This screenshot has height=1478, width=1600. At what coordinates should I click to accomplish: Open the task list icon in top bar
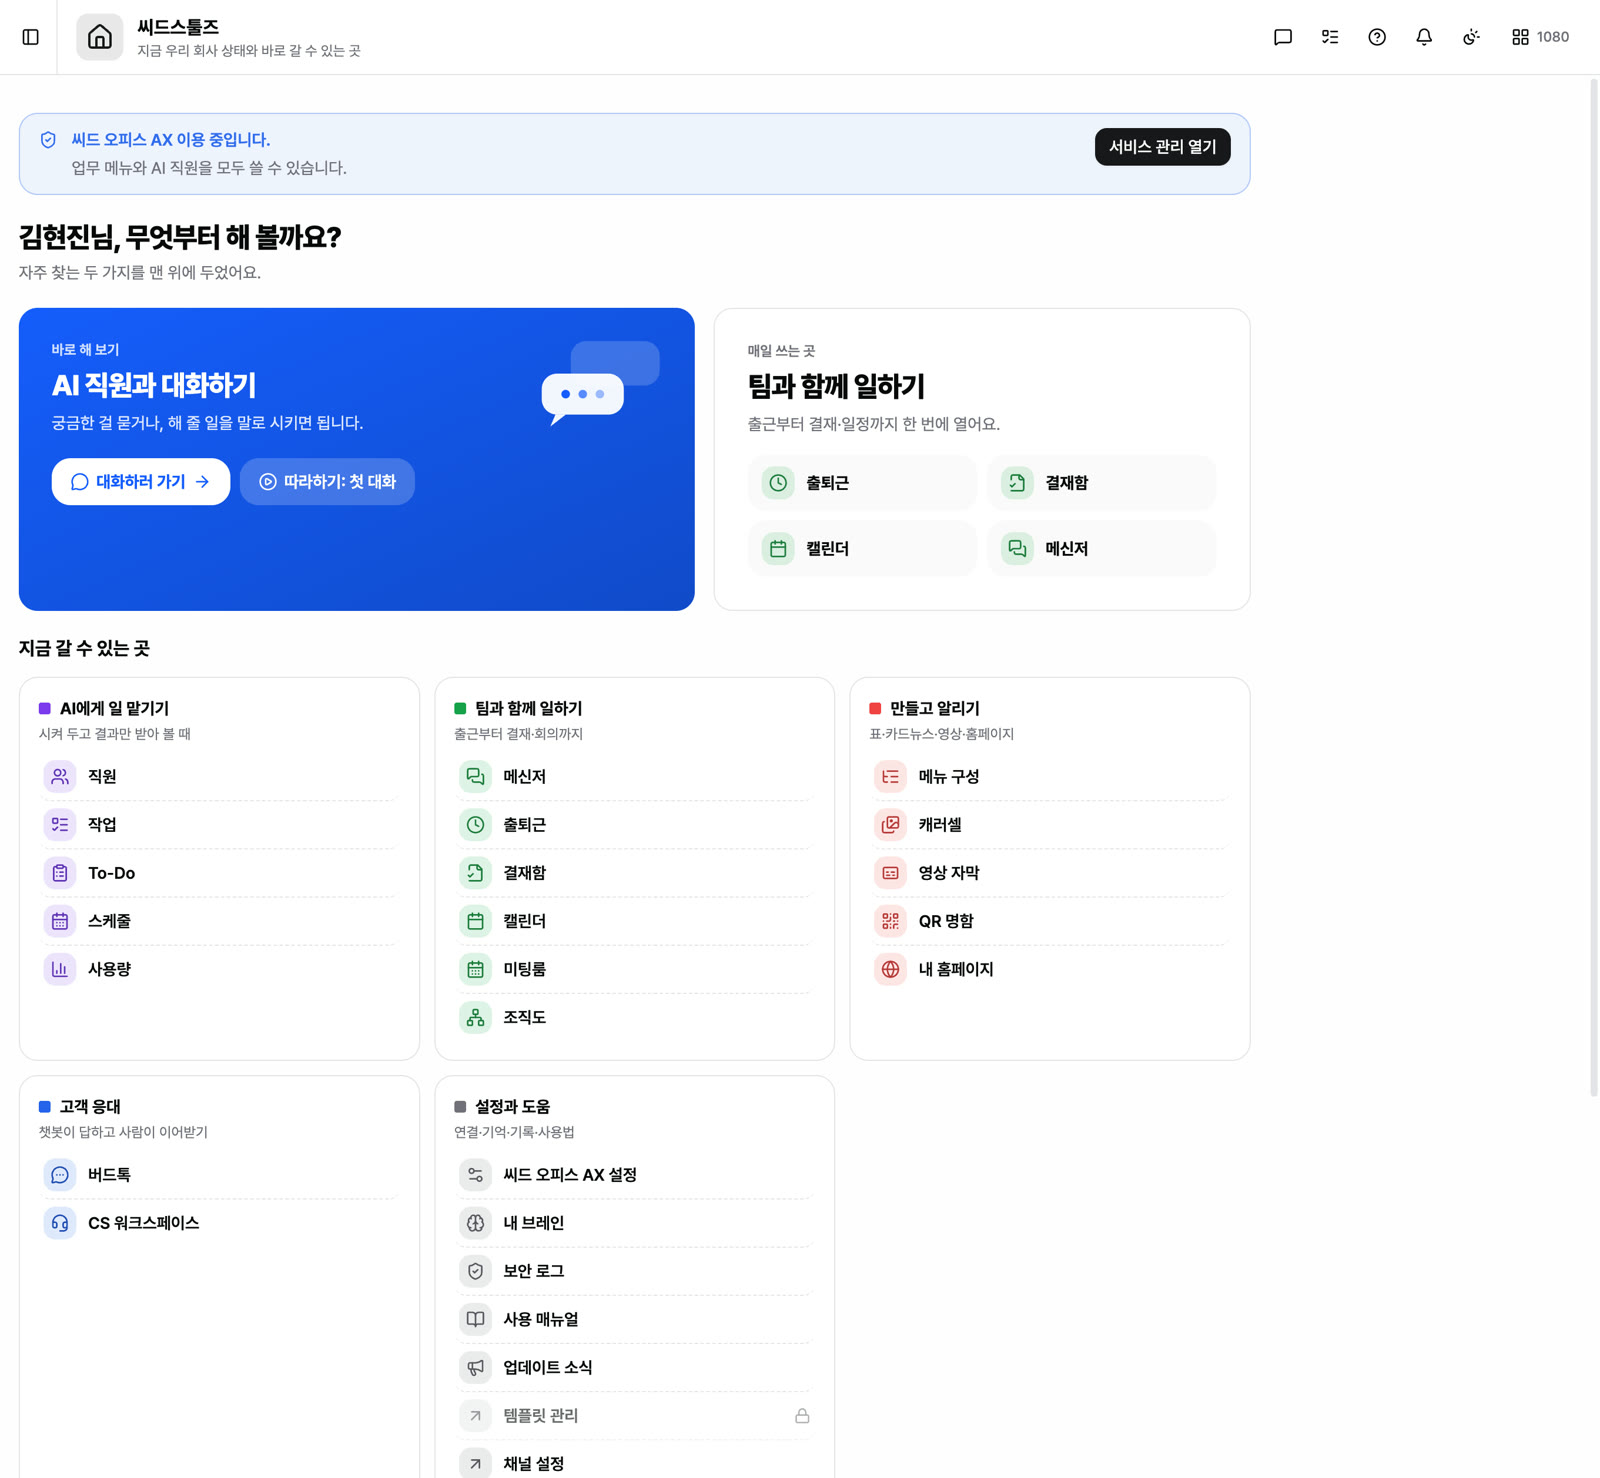pos(1330,37)
